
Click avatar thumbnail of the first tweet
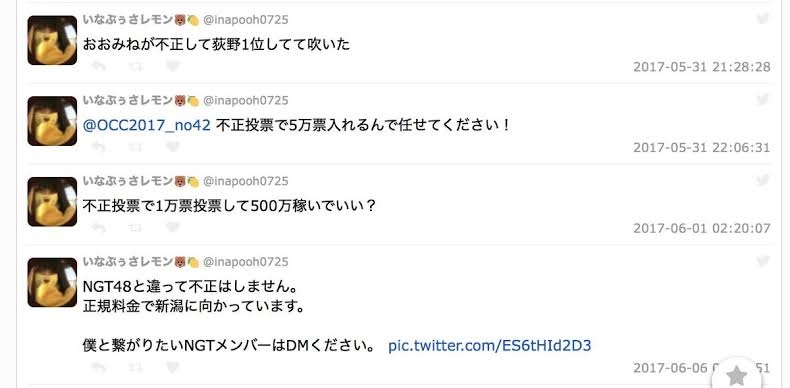point(52,40)
